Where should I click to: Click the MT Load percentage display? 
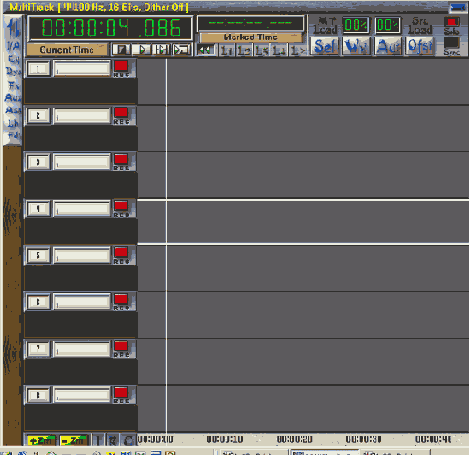point(356,25)
